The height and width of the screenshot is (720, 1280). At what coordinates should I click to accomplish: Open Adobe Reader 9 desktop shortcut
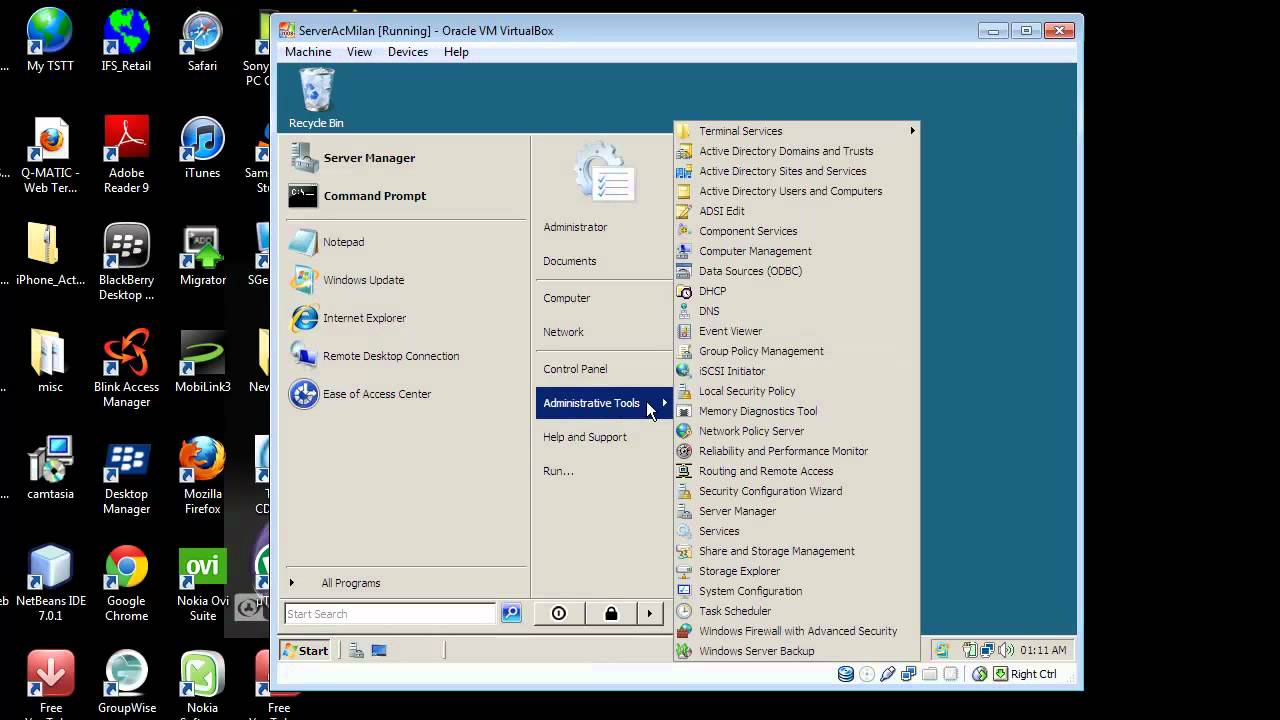click(127, 155)
